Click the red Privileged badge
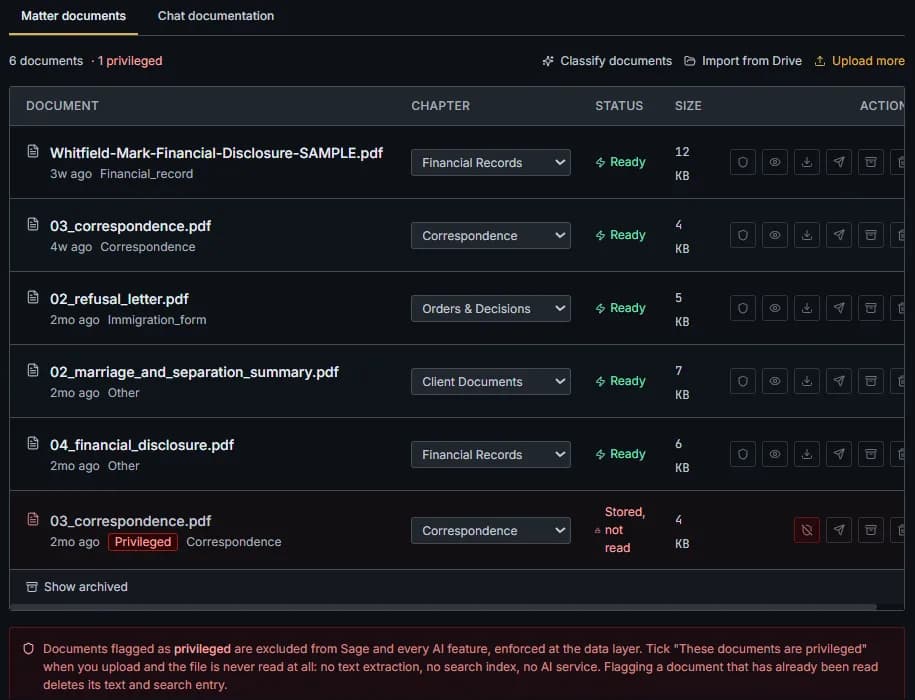The width and height of the screenshot is (915, 700). point(143,542)
